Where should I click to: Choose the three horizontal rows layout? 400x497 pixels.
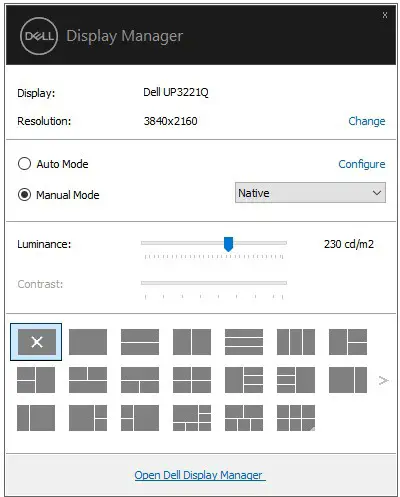(244, 342)
